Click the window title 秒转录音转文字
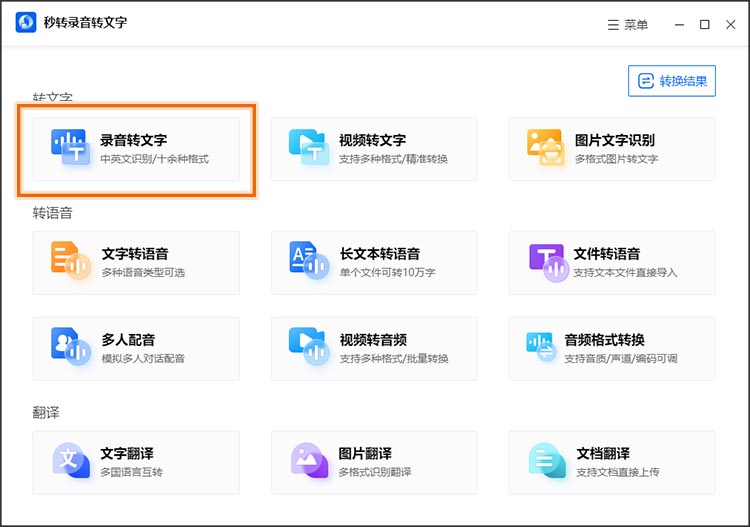The height and width of the screenshot is (527, 750). (85, 22)
